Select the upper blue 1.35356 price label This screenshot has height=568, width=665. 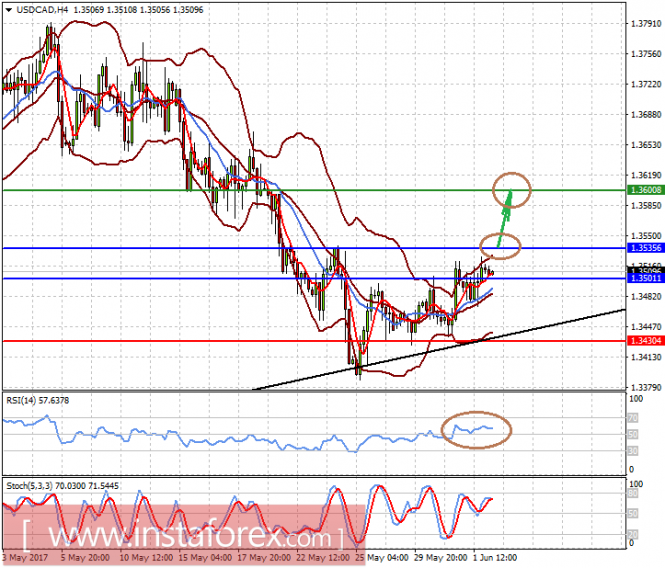645,248
